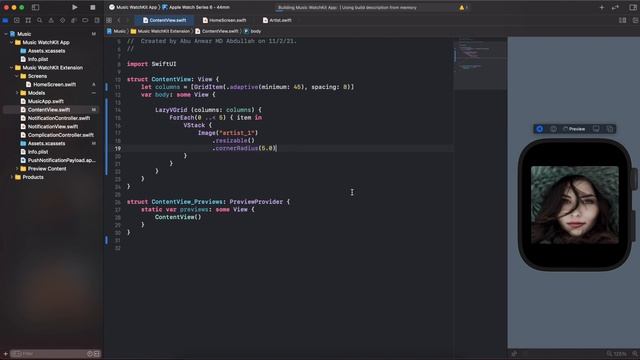Open the editor options menu icon
This screenshot has width=640, height=360.
click(x=622, y=20)
